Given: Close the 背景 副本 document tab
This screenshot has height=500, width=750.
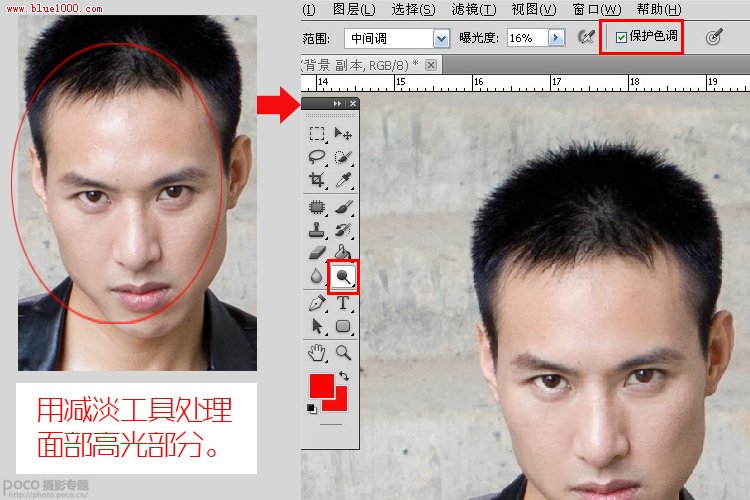Looking at the screenshot, I should pos(431,65).
